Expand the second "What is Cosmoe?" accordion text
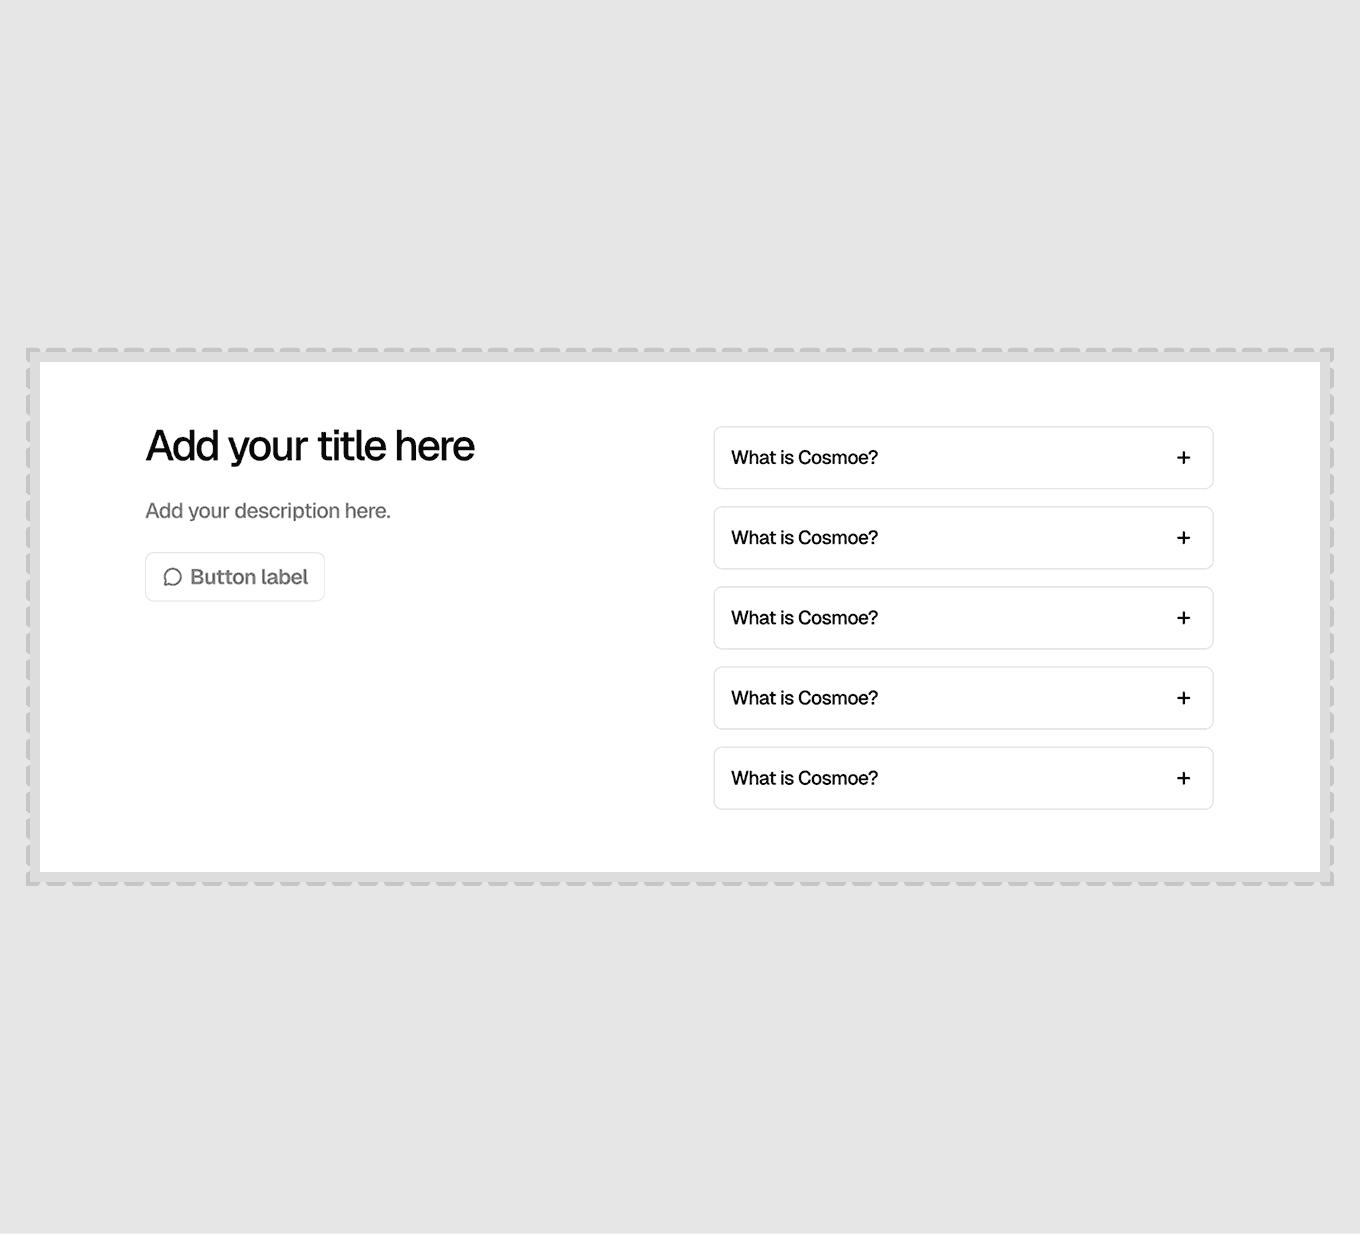This screenshot has width=1360, height=1234. pos(804,538)
